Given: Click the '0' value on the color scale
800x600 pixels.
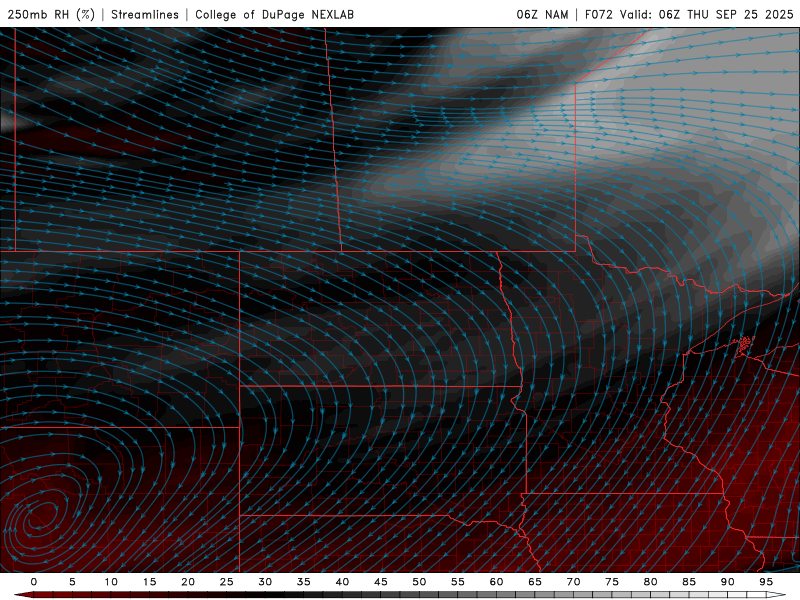Looking at the screenshot, I should [x=34, y=582].
